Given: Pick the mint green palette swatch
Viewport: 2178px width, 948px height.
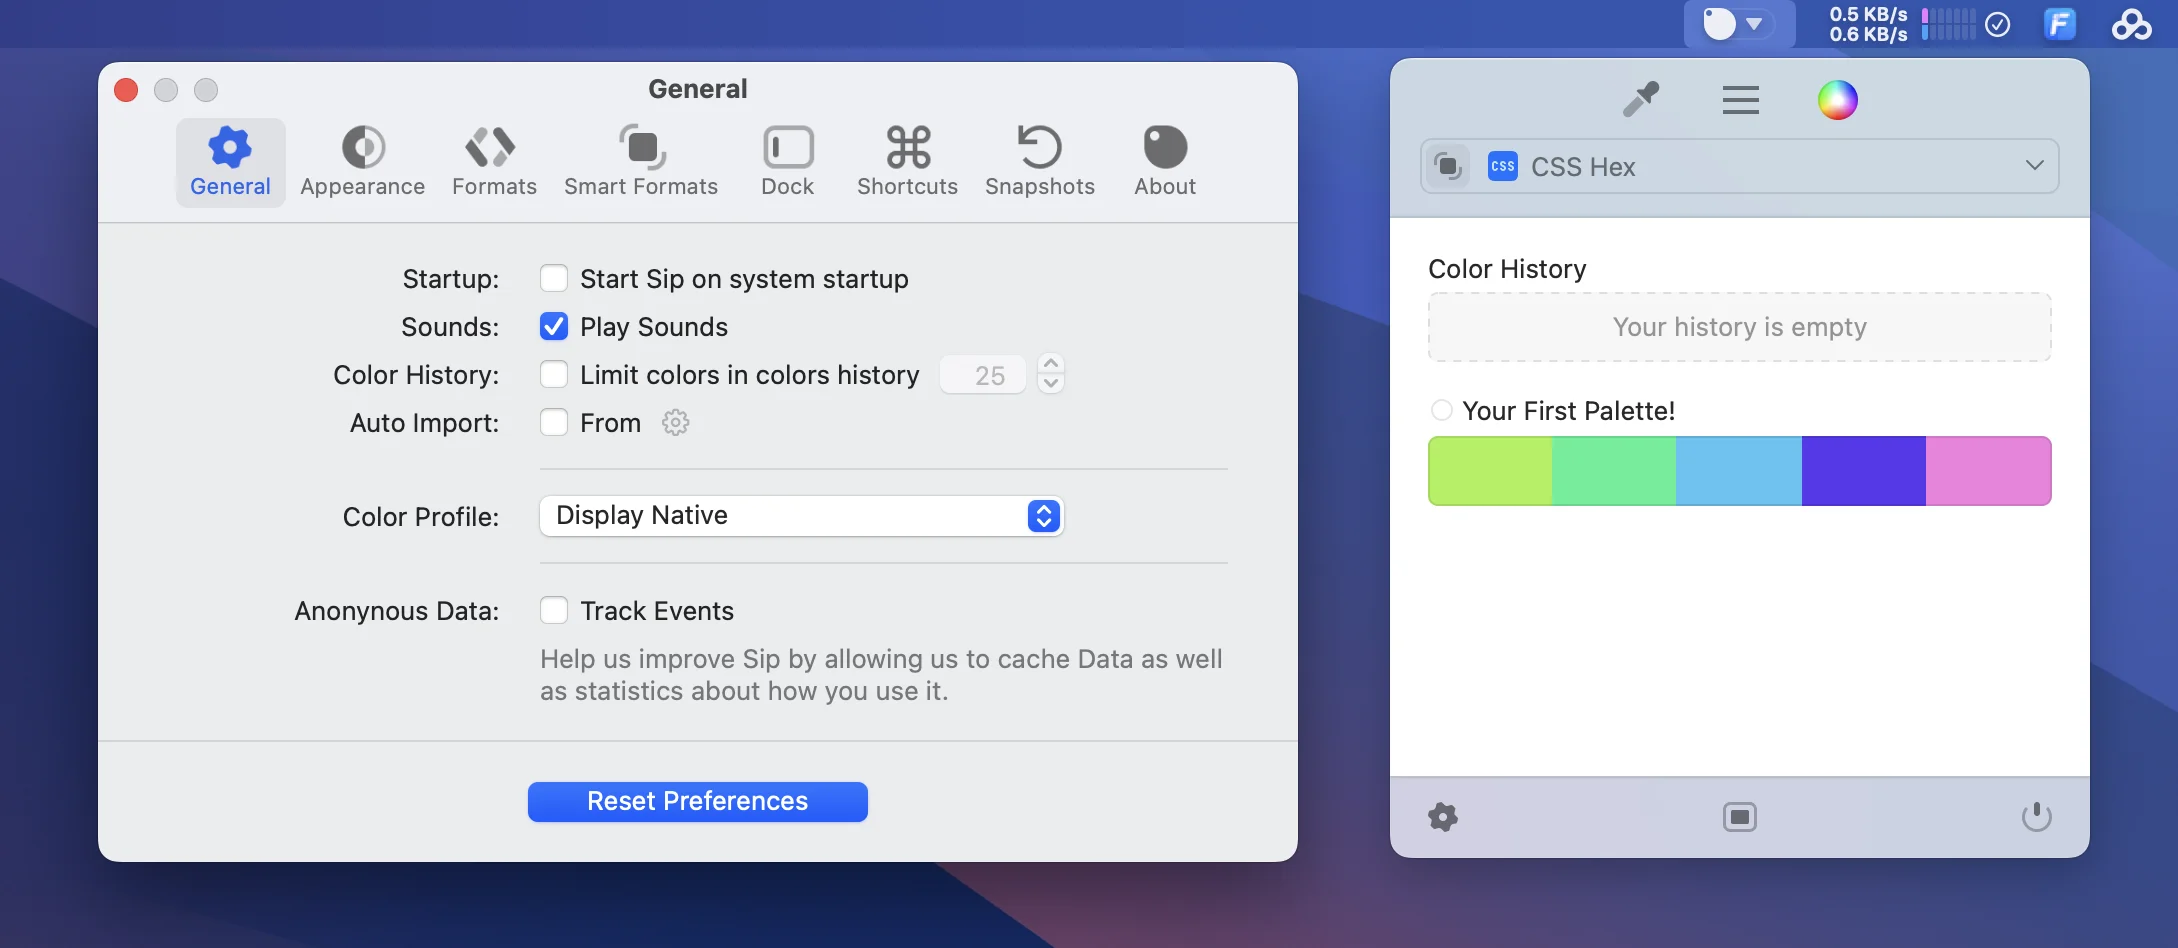Looking at the screenshot, I should pos(1614,471).
